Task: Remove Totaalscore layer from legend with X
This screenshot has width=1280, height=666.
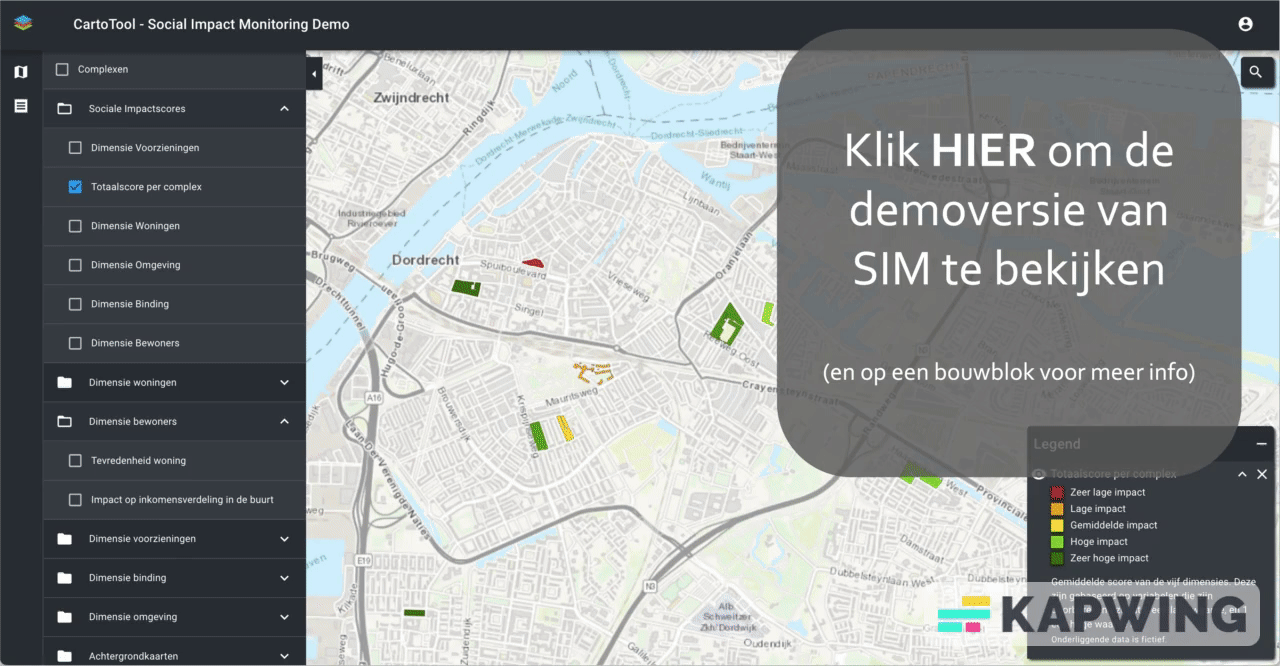Action: pos(1261,474)
